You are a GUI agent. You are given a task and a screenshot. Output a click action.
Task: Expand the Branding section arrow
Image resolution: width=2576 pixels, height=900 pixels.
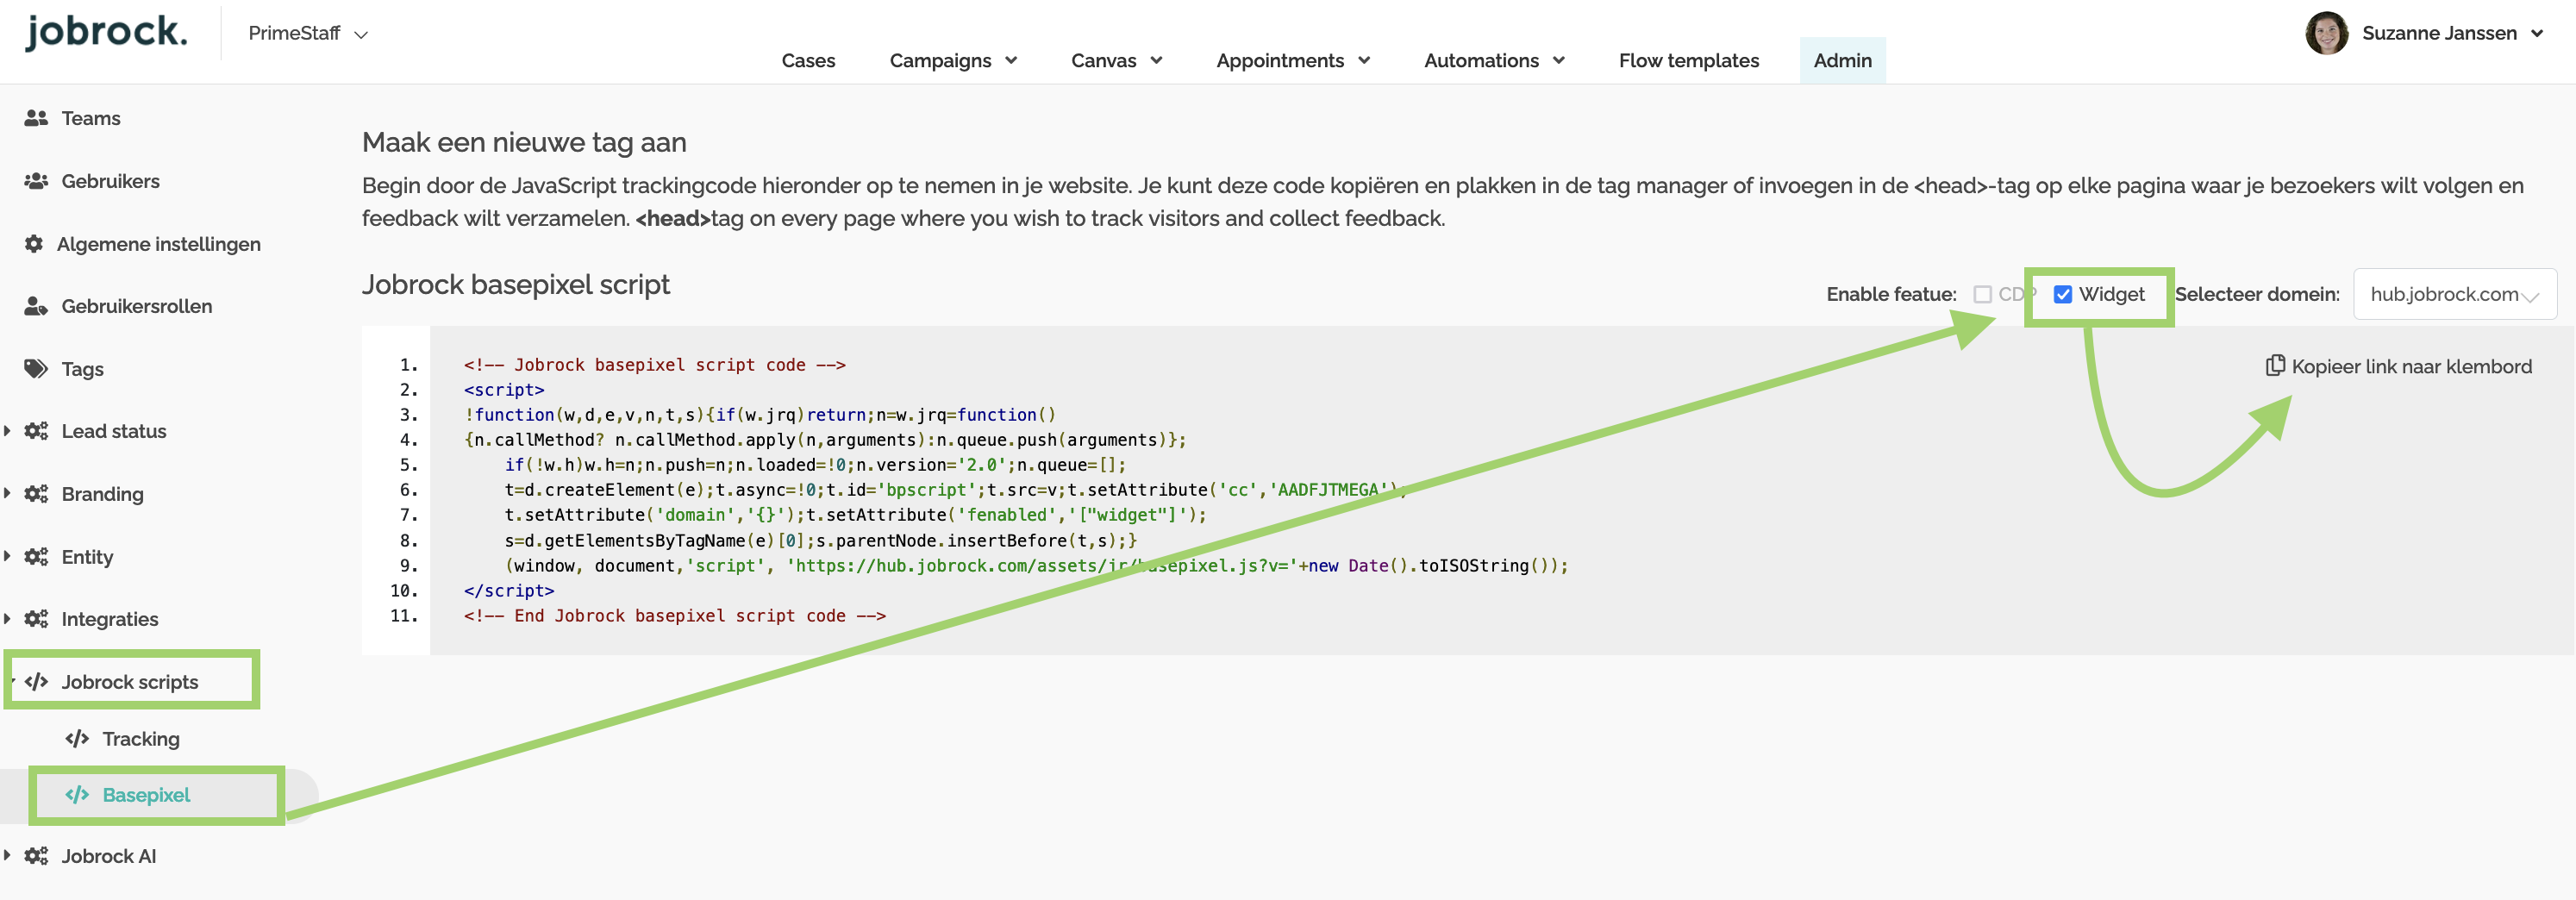tap(8, 494)
